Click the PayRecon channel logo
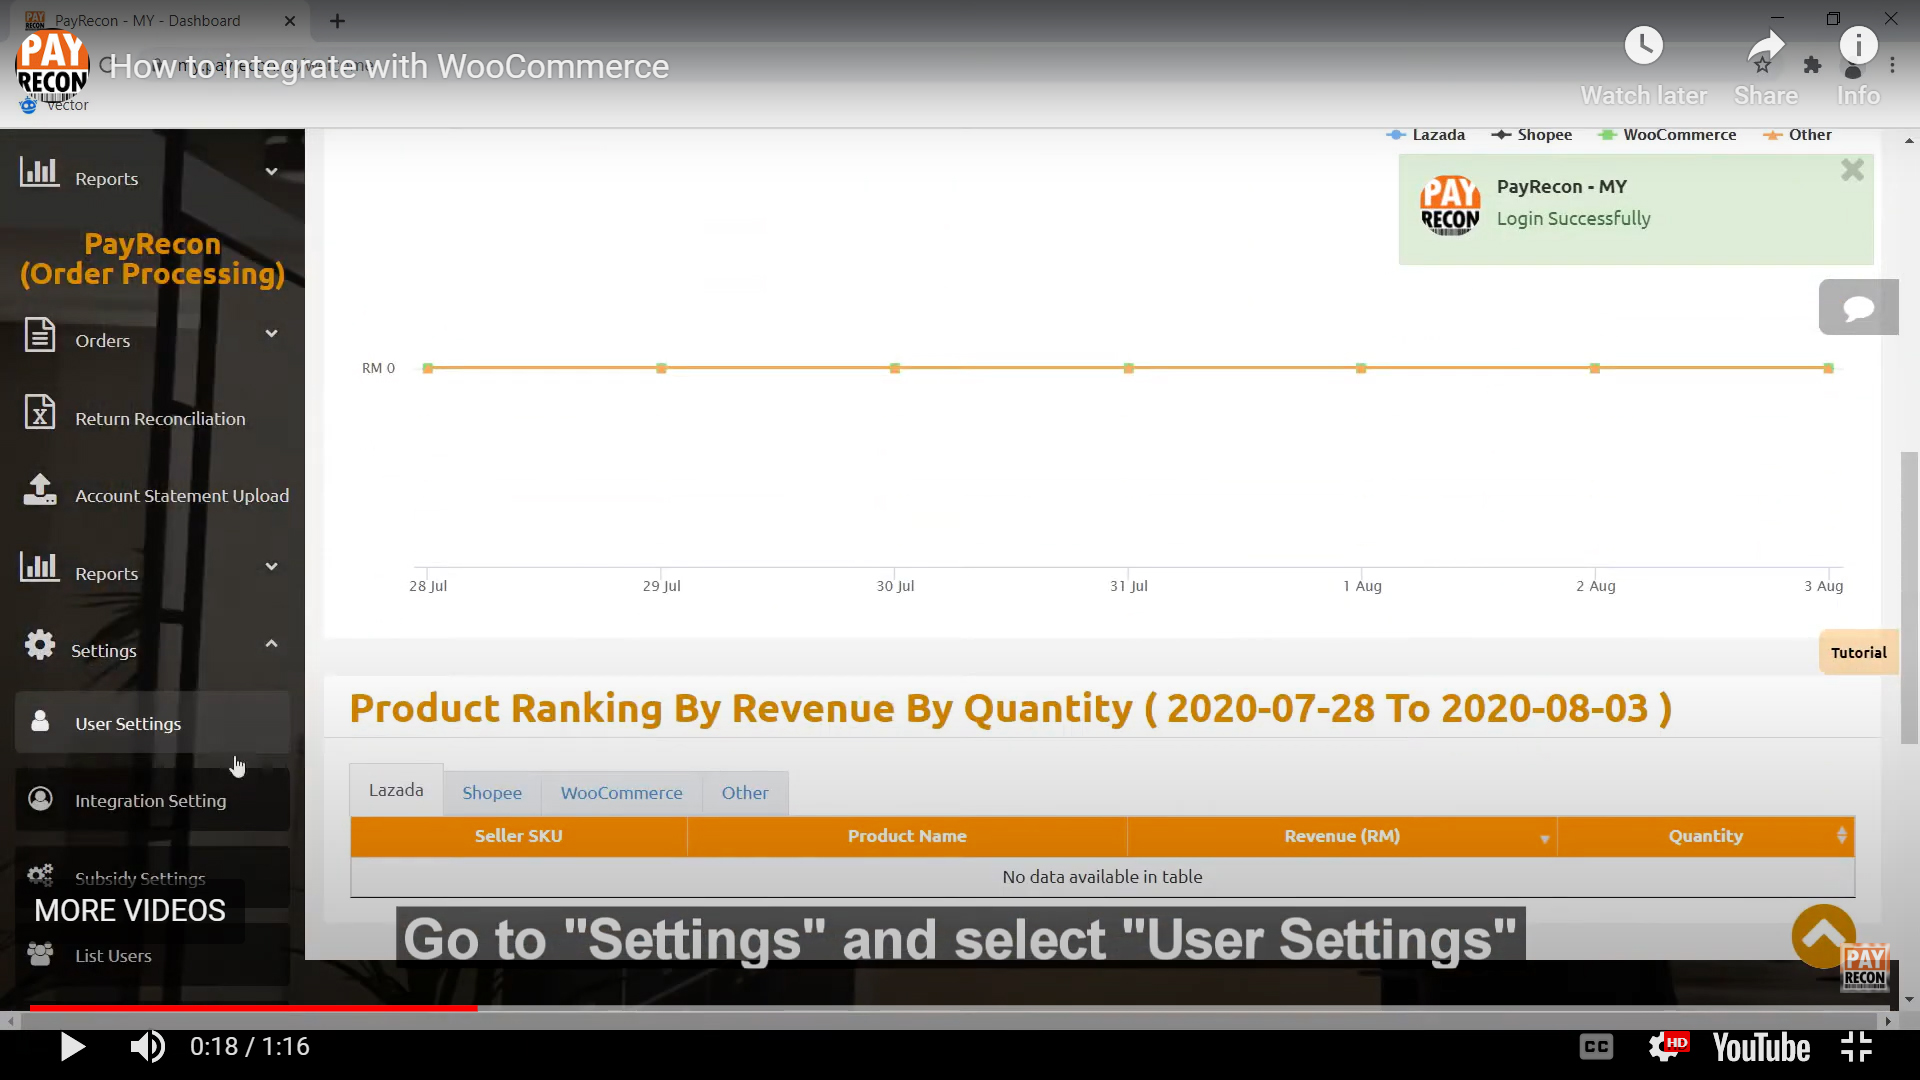This screenshot has height=1080, width=1920. (x=52, y=66)
